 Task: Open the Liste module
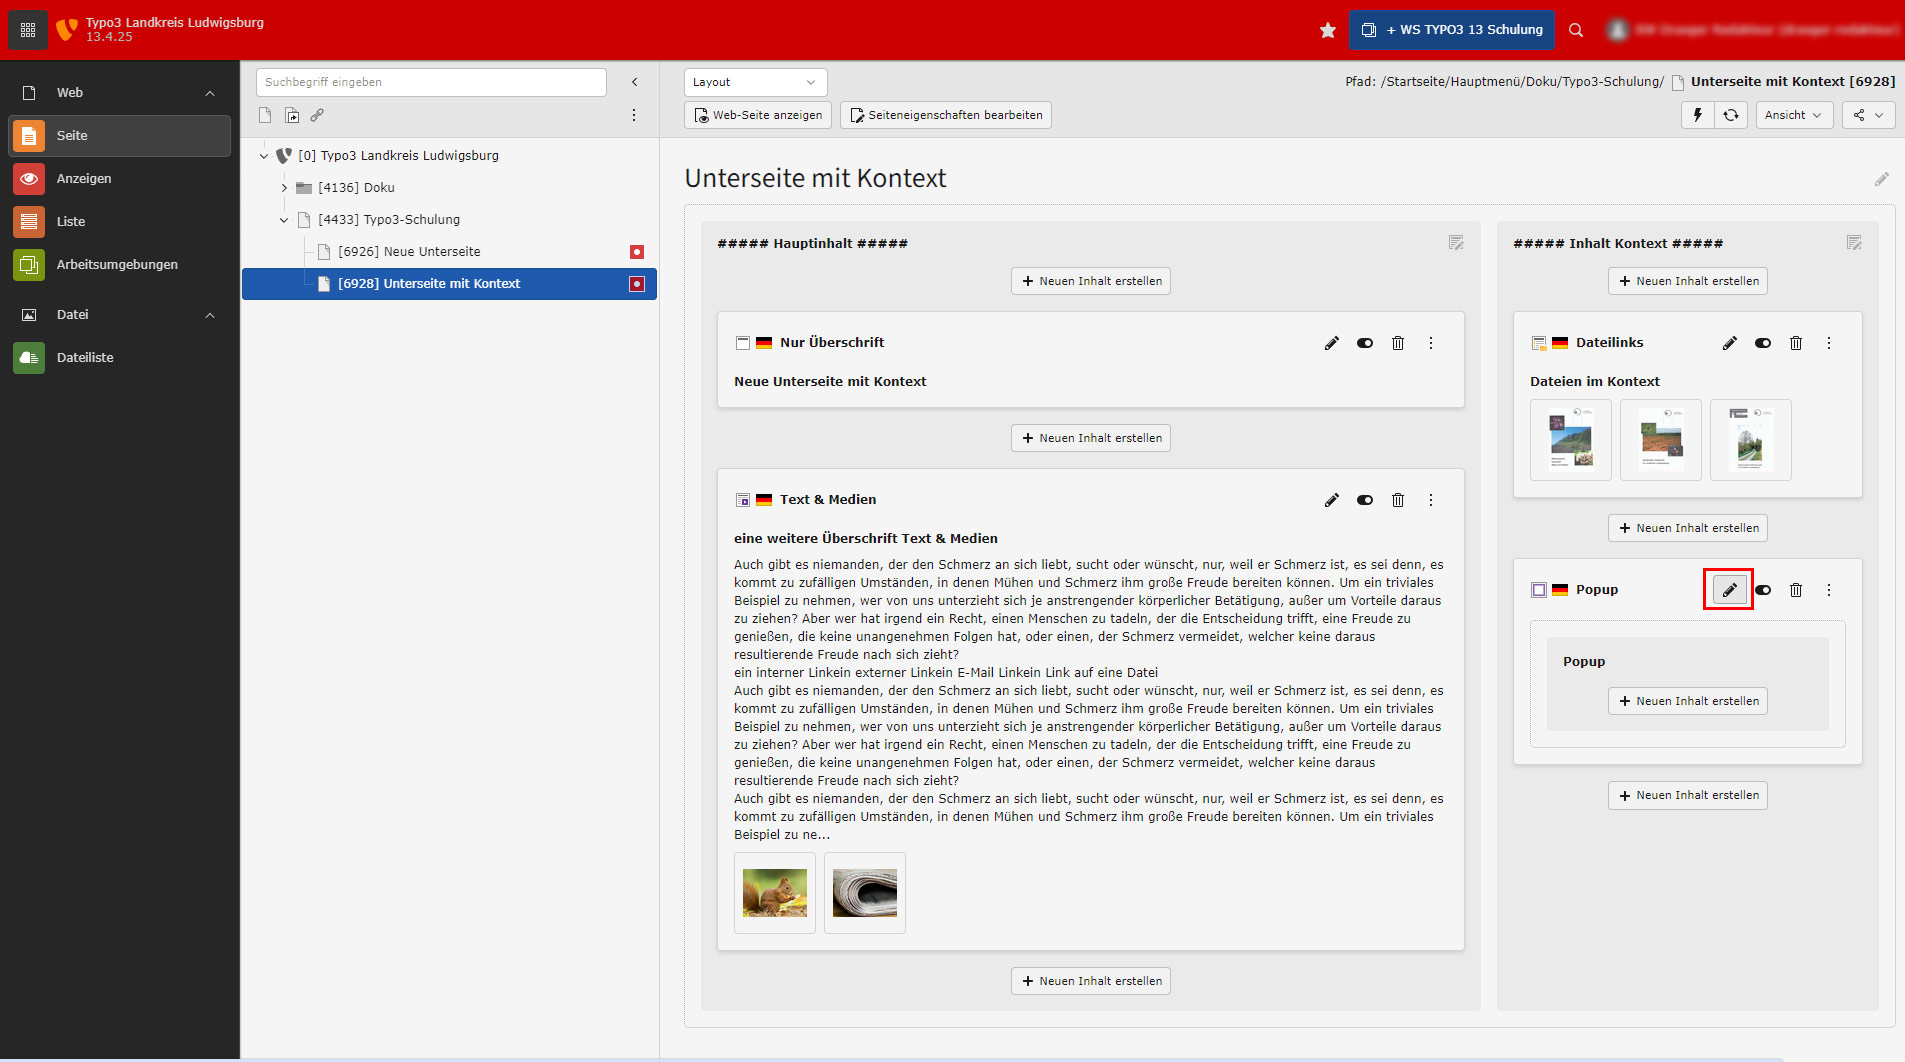pos(71,222)
